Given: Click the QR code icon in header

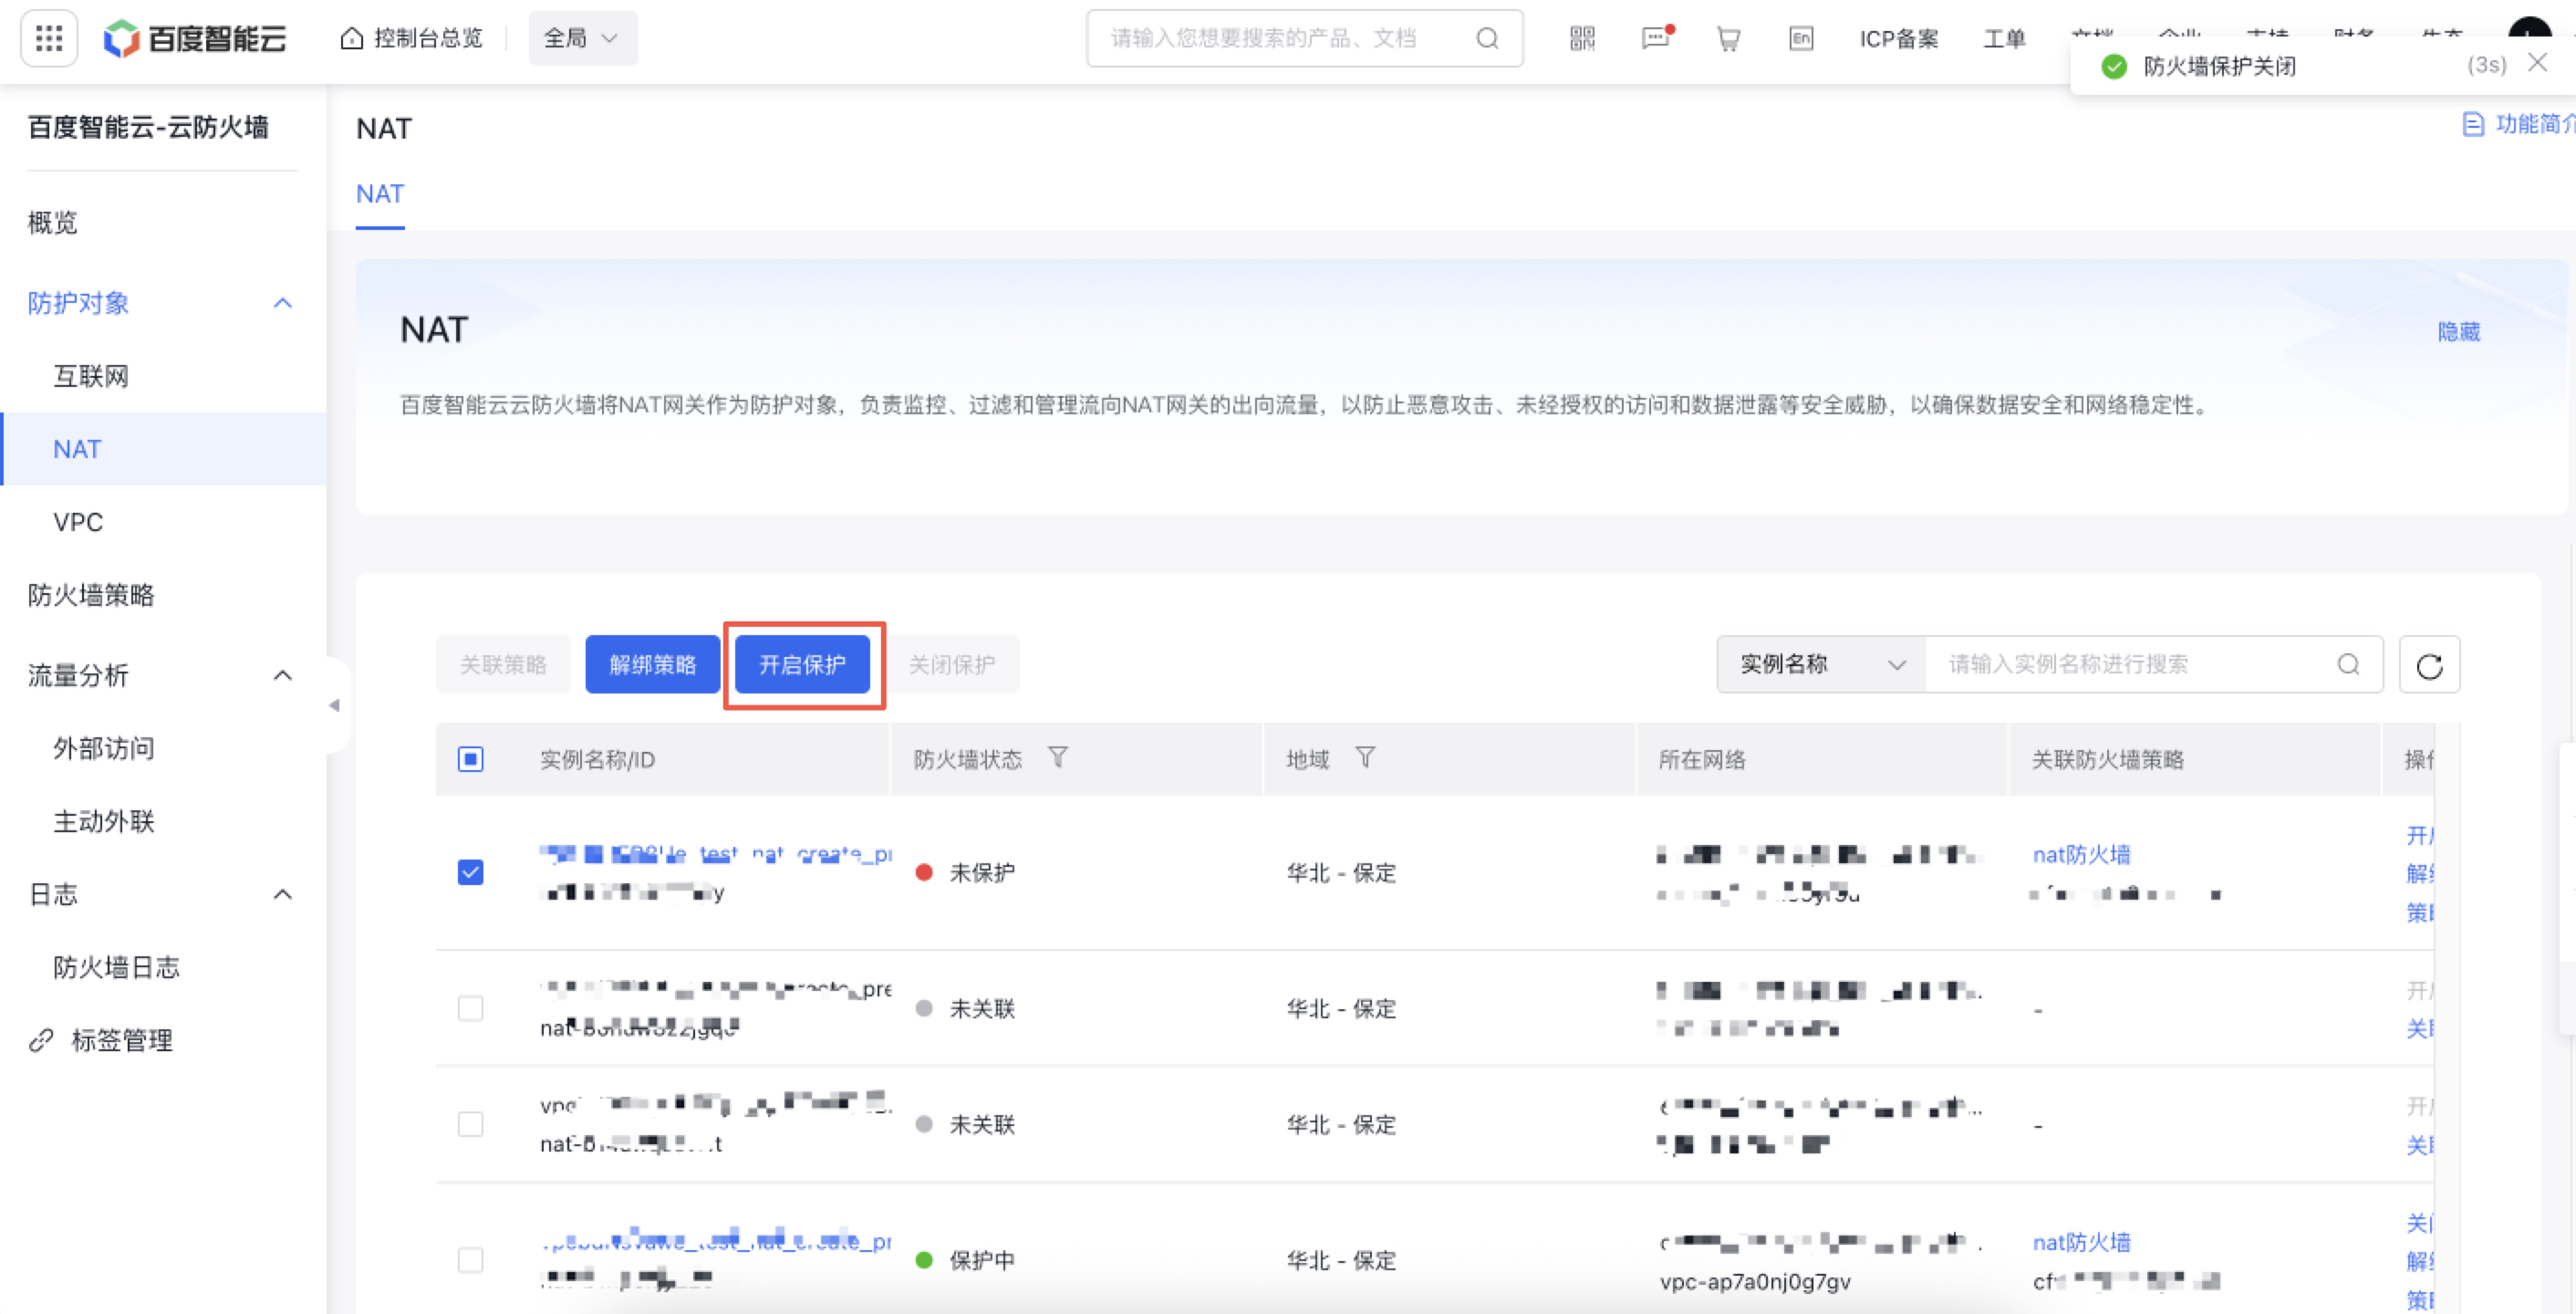Looking at the screenshot, I should click(1582, 39).
